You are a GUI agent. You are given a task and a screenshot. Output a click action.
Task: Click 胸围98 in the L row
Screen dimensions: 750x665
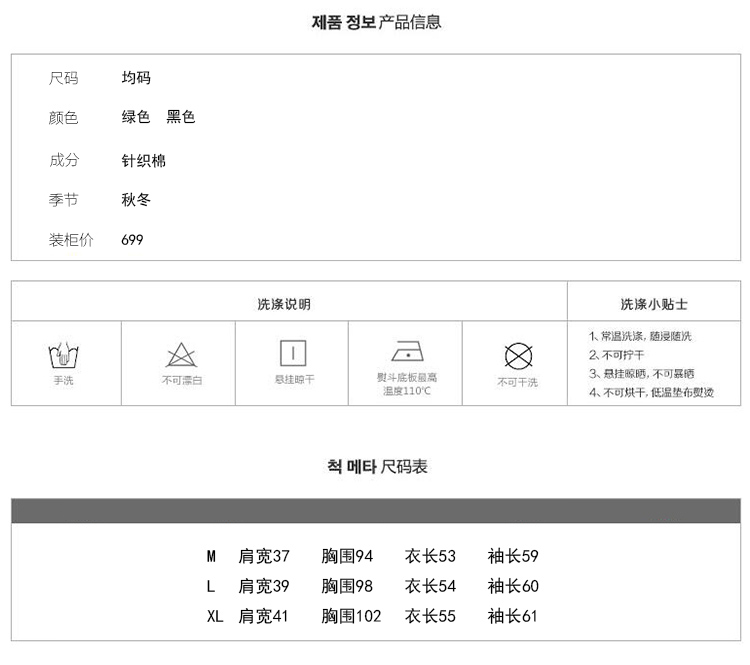(347, 586)
